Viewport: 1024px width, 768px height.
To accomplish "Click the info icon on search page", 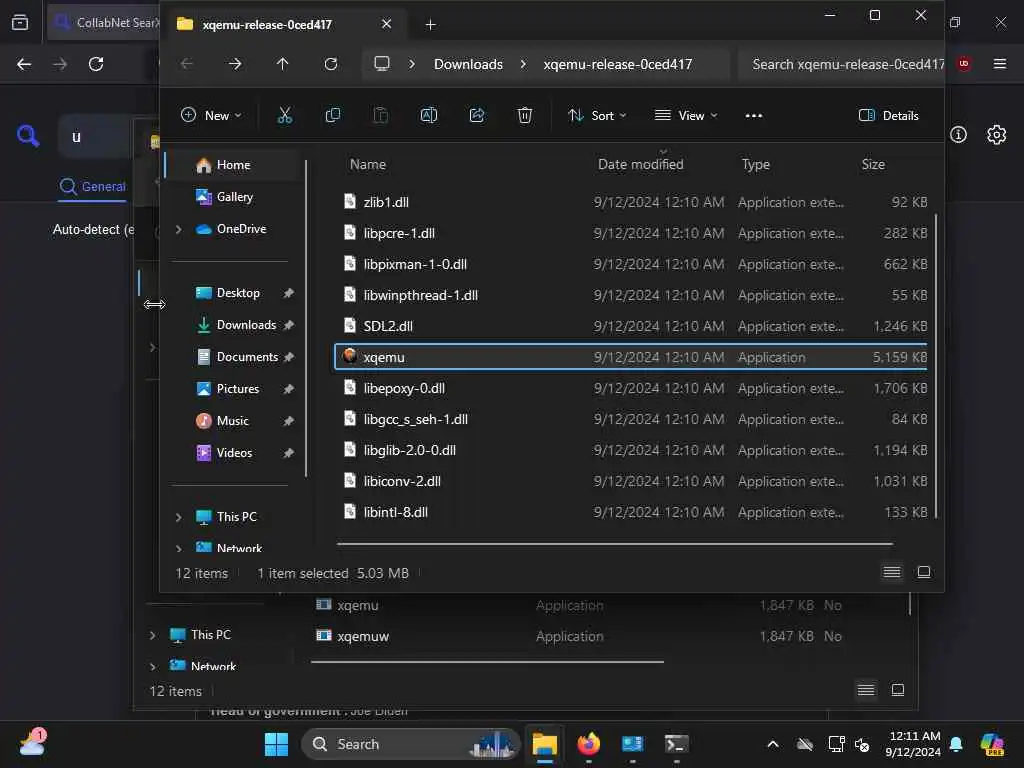I will (x=958, y=135).
